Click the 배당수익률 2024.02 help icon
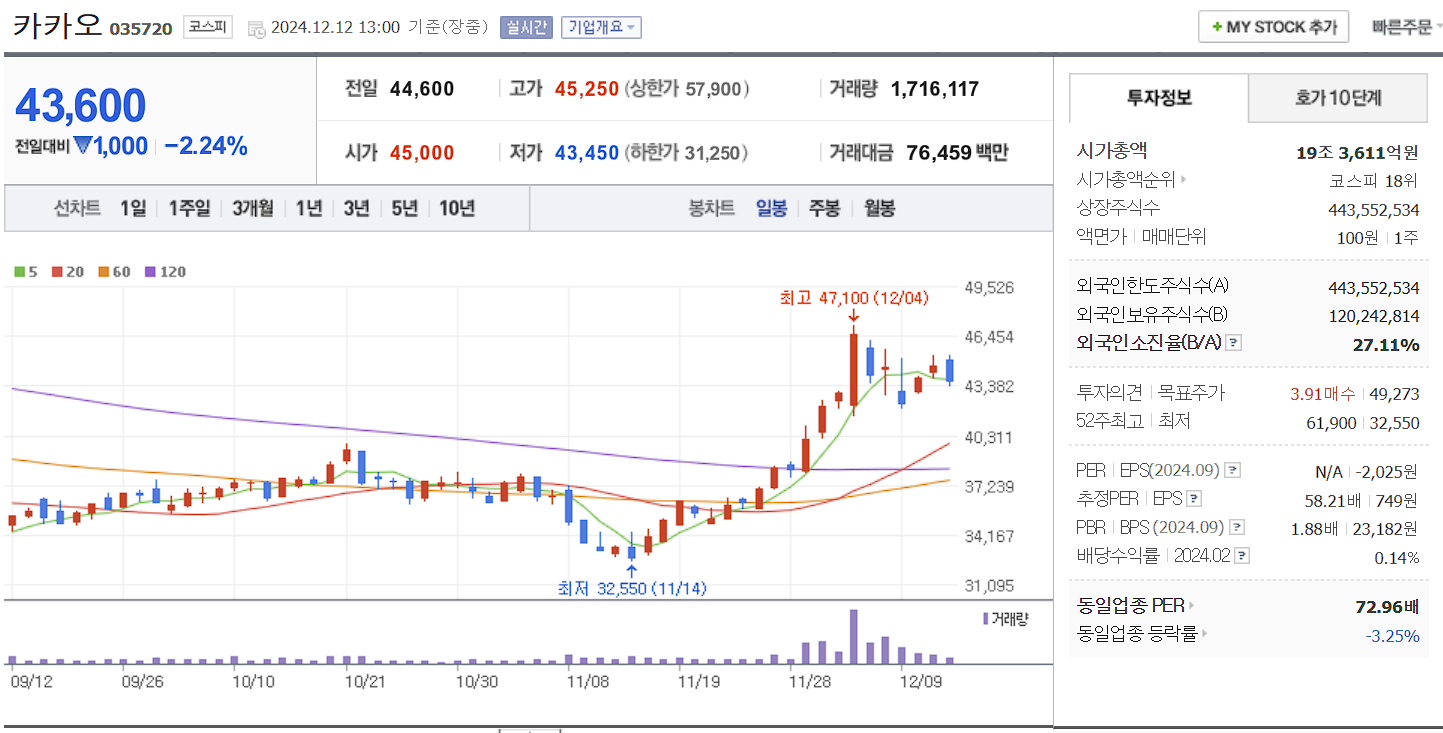The height and width of the screenshot is (733, 1443). [x=1241, y=555]
